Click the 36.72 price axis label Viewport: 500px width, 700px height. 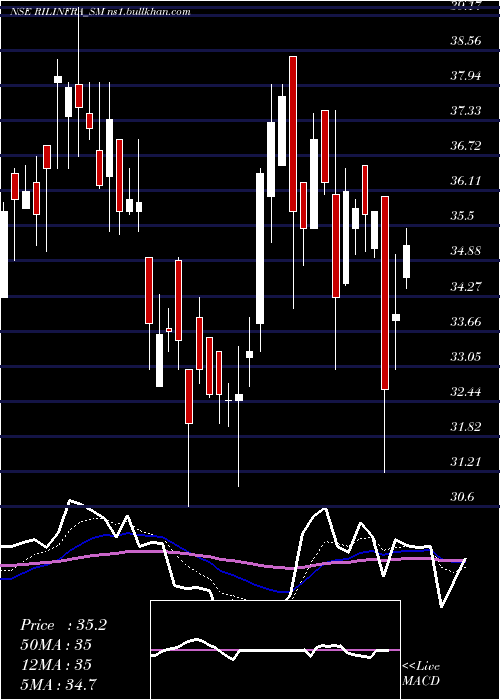pos(466,146)
